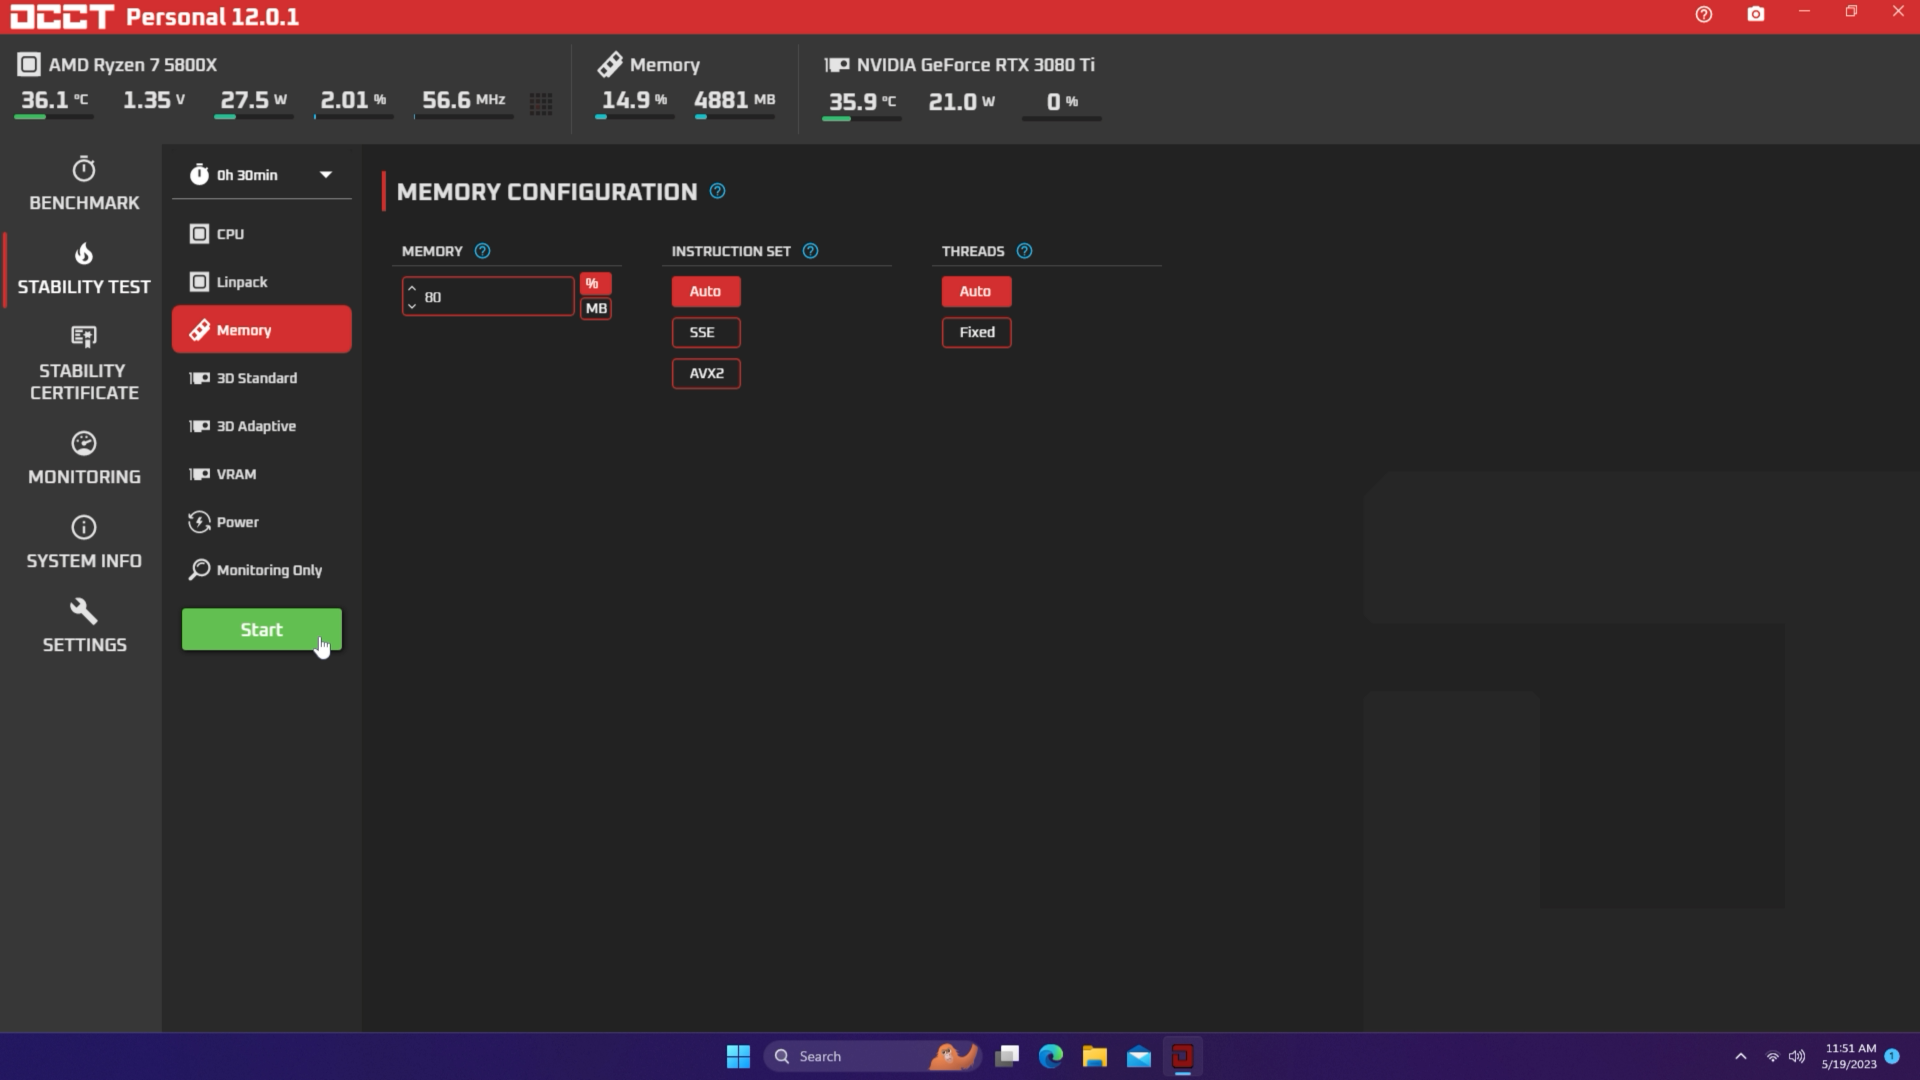Open the help question mark in titlebar
The width and height of the screenshot is (1920, 1080).
point(1704,15)
